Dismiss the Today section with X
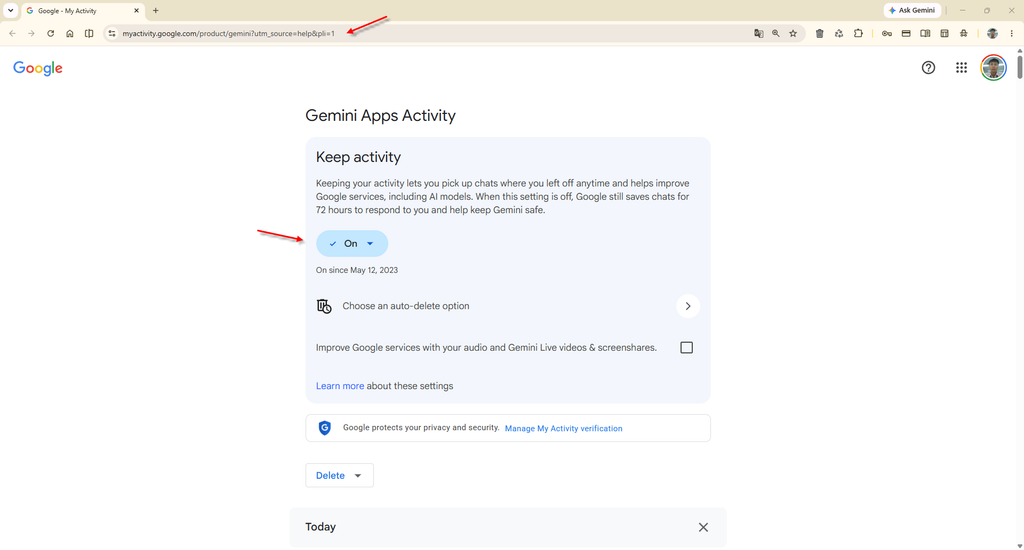Viewport: 1024px width, 550px height. click(x=703, y=527)
